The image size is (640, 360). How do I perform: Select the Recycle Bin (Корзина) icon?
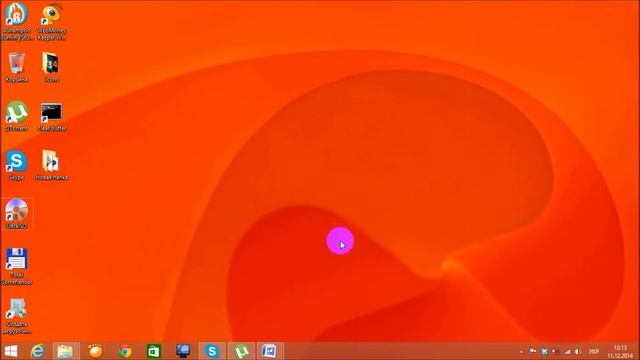16,67
